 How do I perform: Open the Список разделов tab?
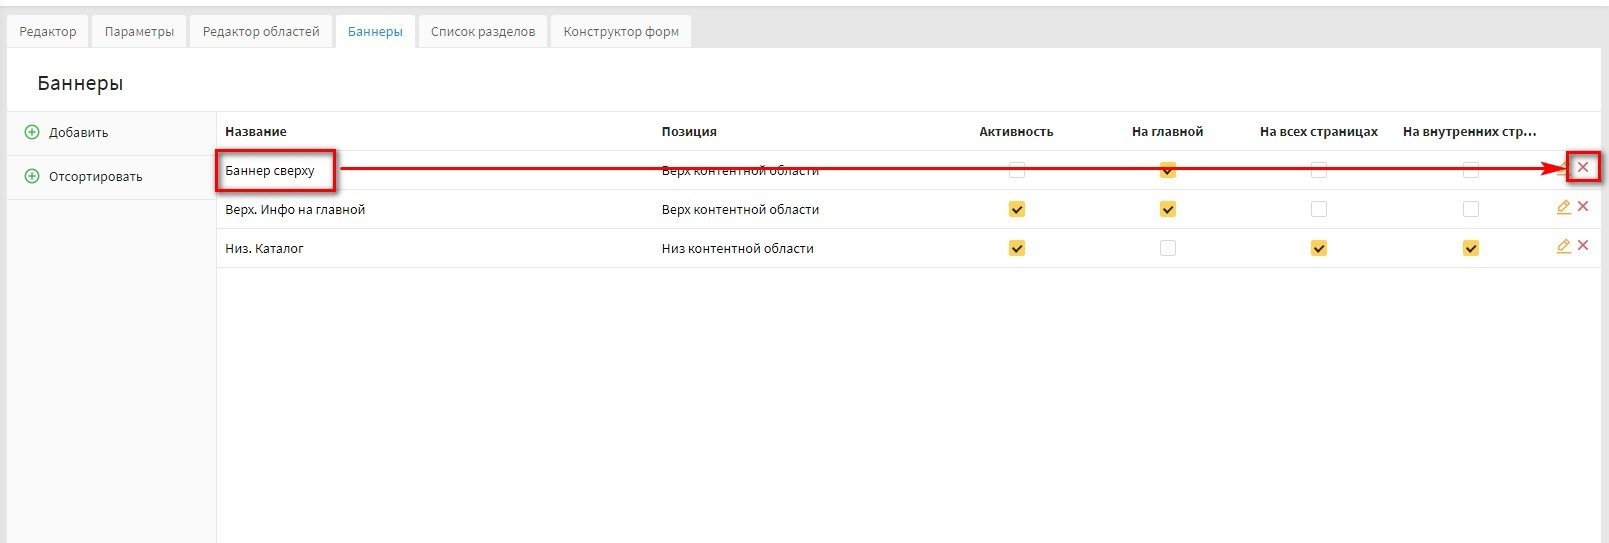pos(483,31)
